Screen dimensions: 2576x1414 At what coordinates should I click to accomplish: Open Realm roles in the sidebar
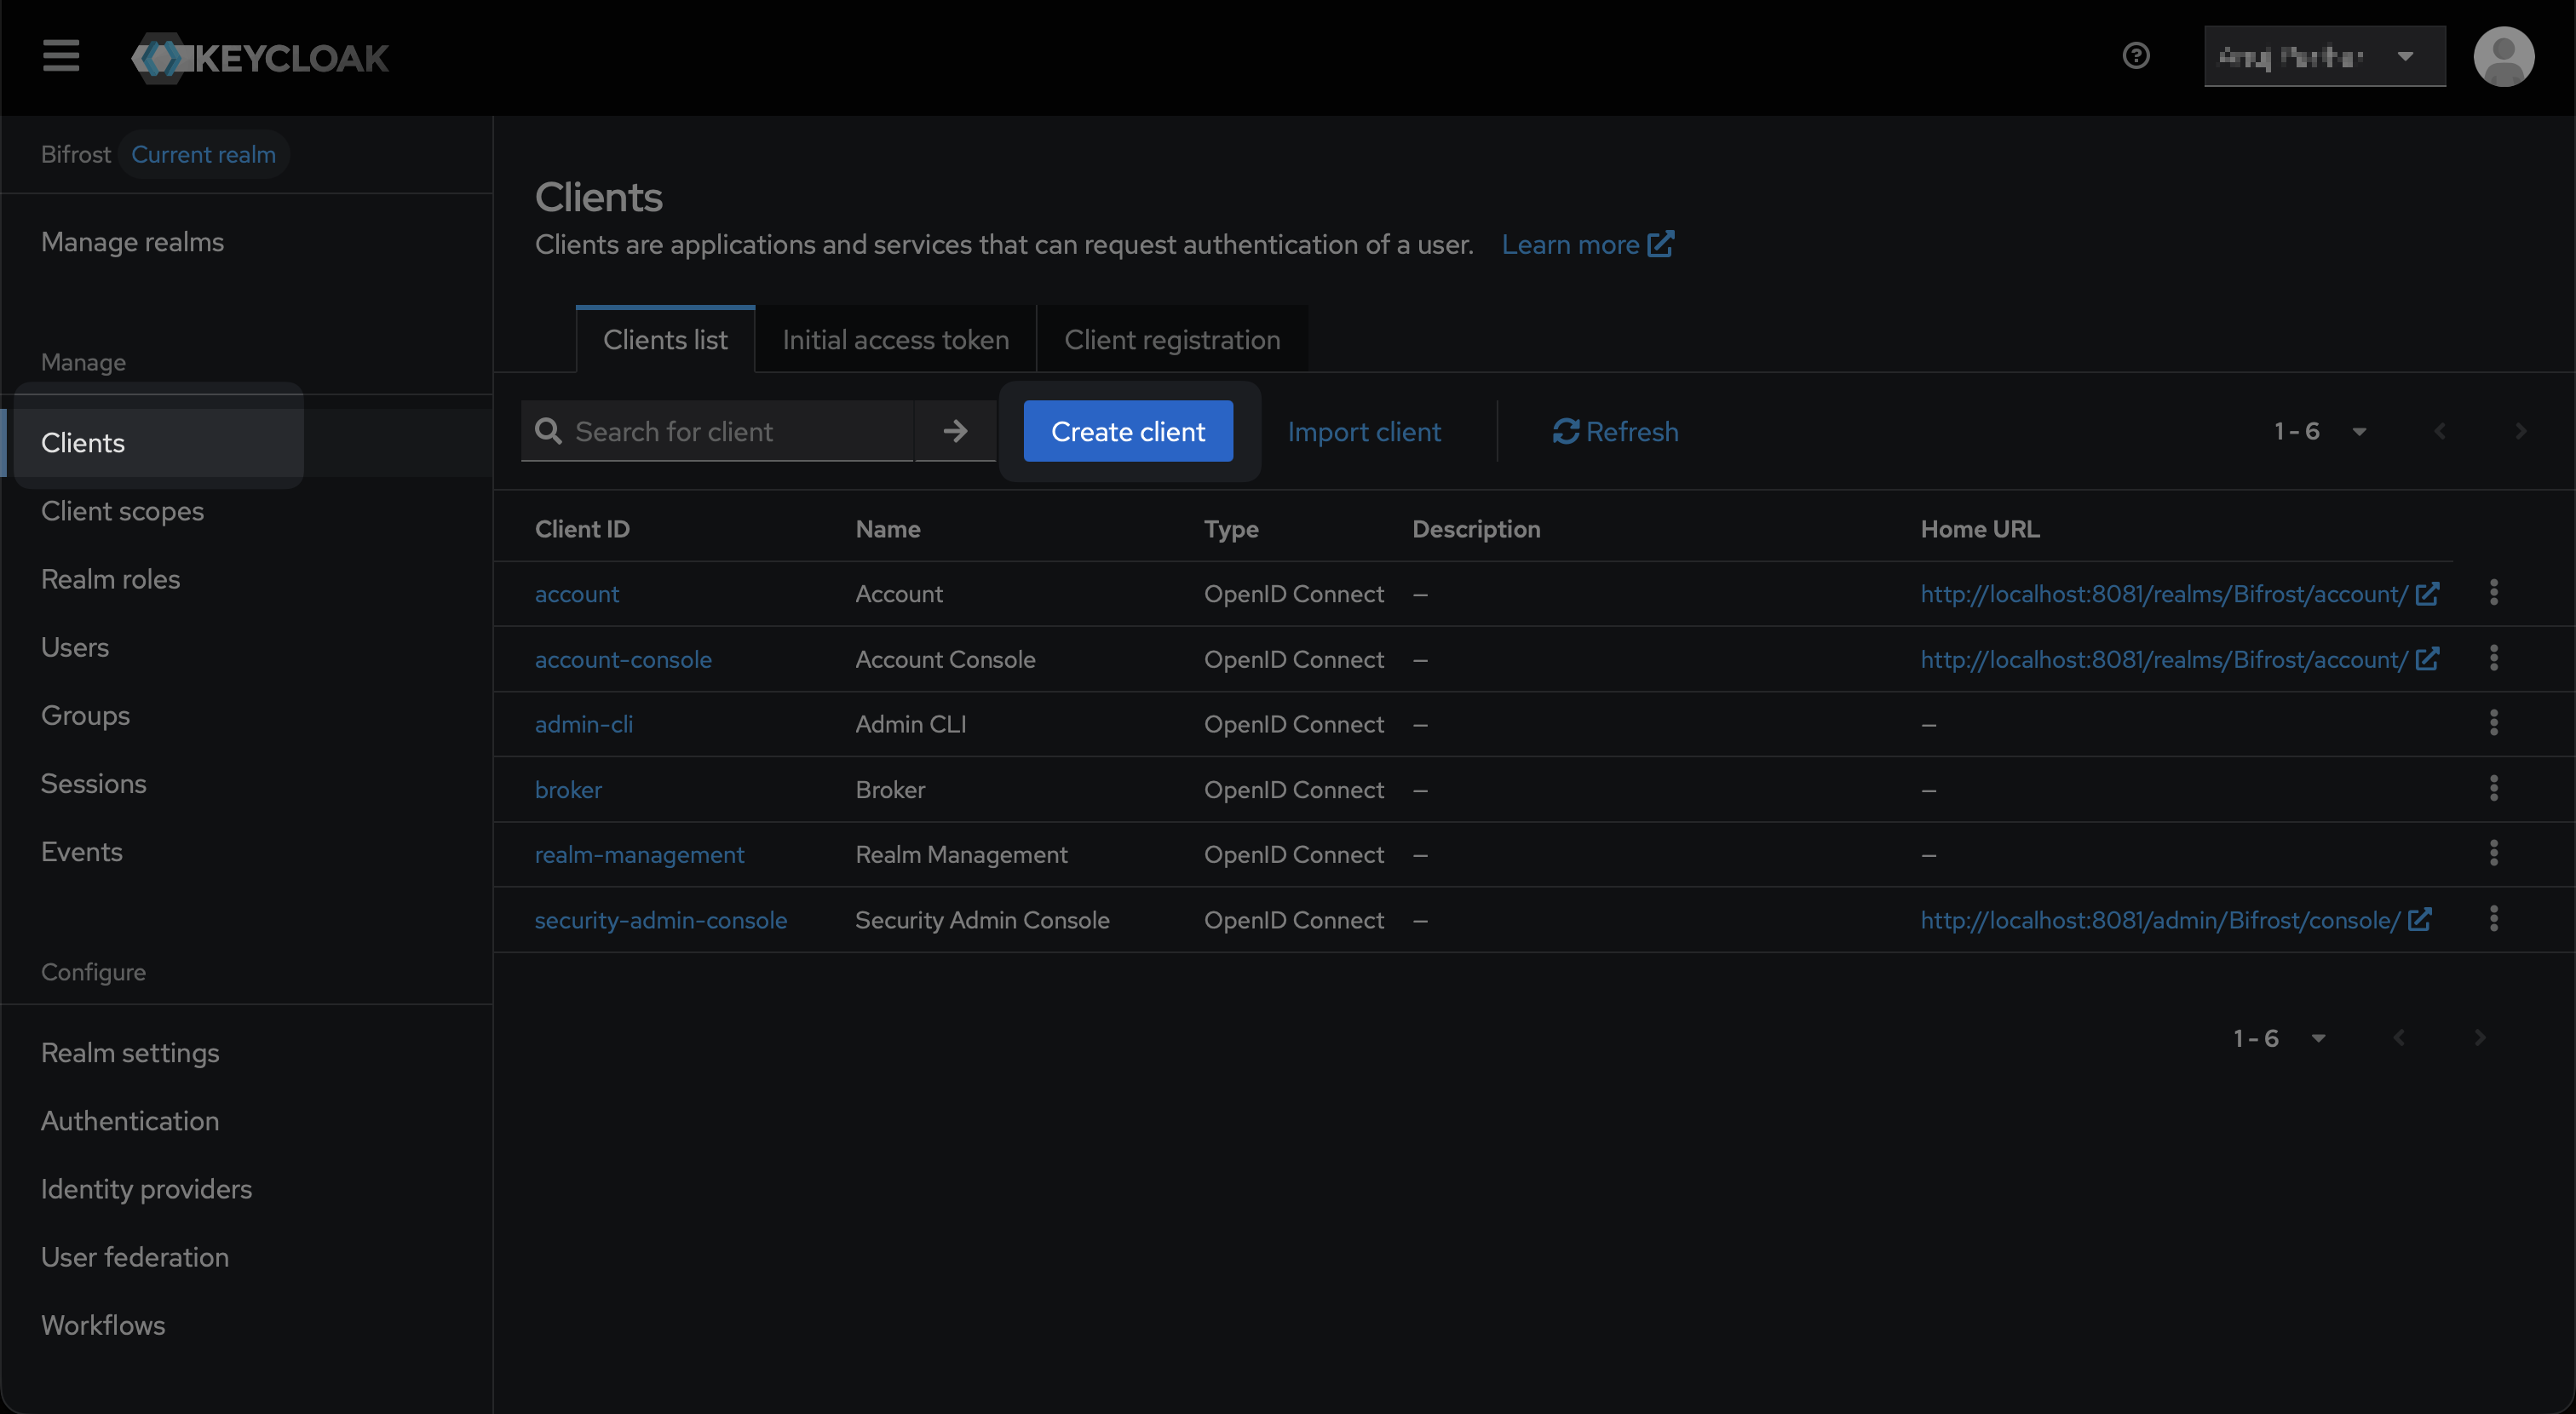[x=110, y=579]
